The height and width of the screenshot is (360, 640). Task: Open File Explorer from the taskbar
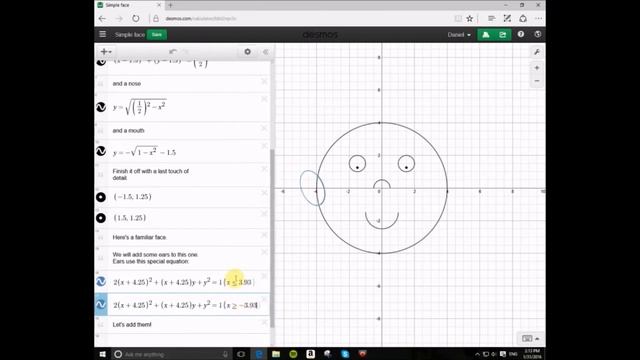pos(276,354)
